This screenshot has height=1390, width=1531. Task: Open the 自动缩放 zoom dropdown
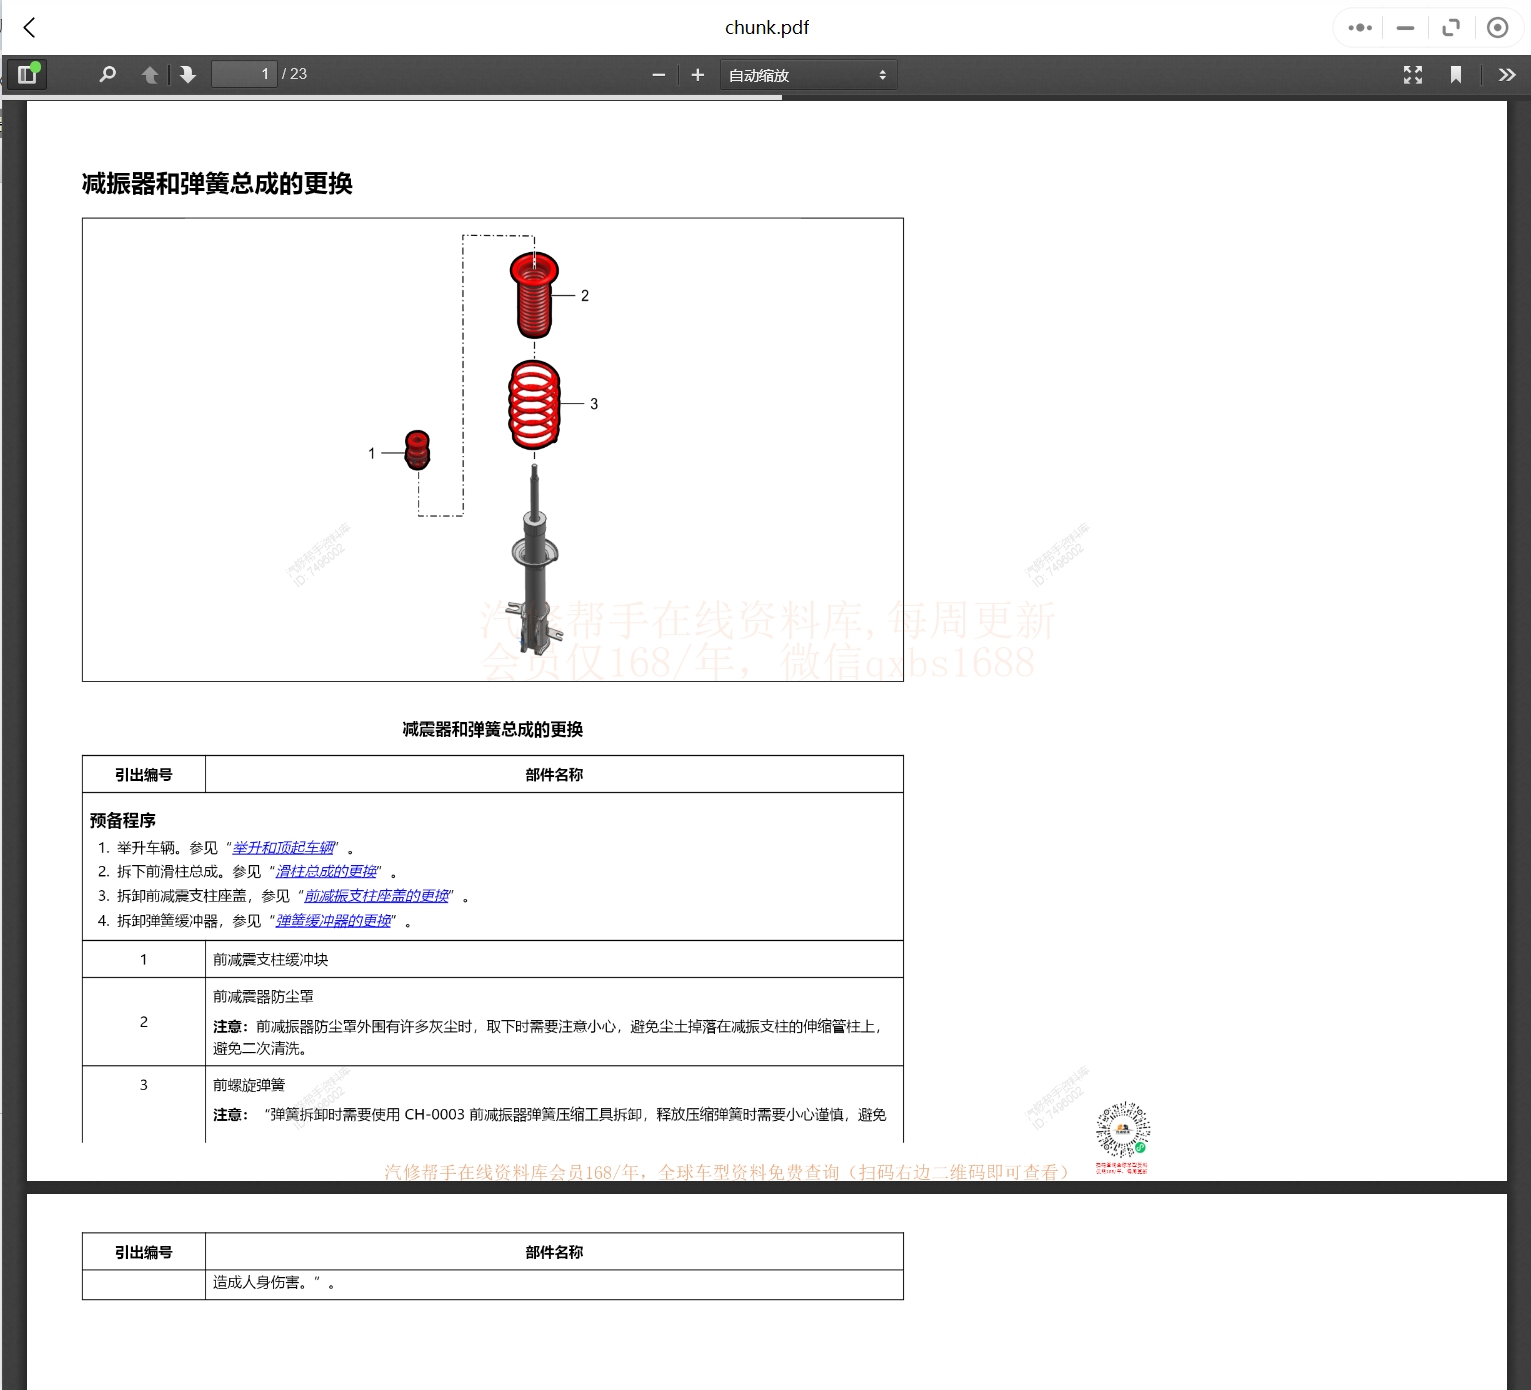(x=807, y=75)
